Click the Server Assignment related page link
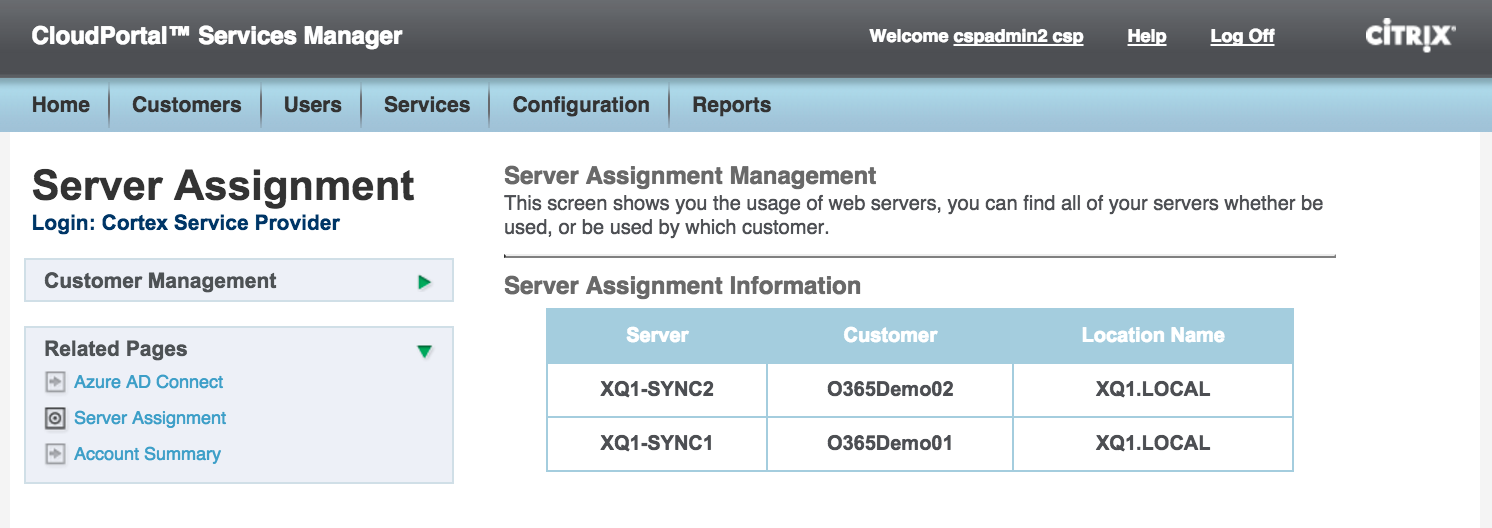Image resolution: width=1492 pixels, height=528 pixels. click(x=150, y=418)
